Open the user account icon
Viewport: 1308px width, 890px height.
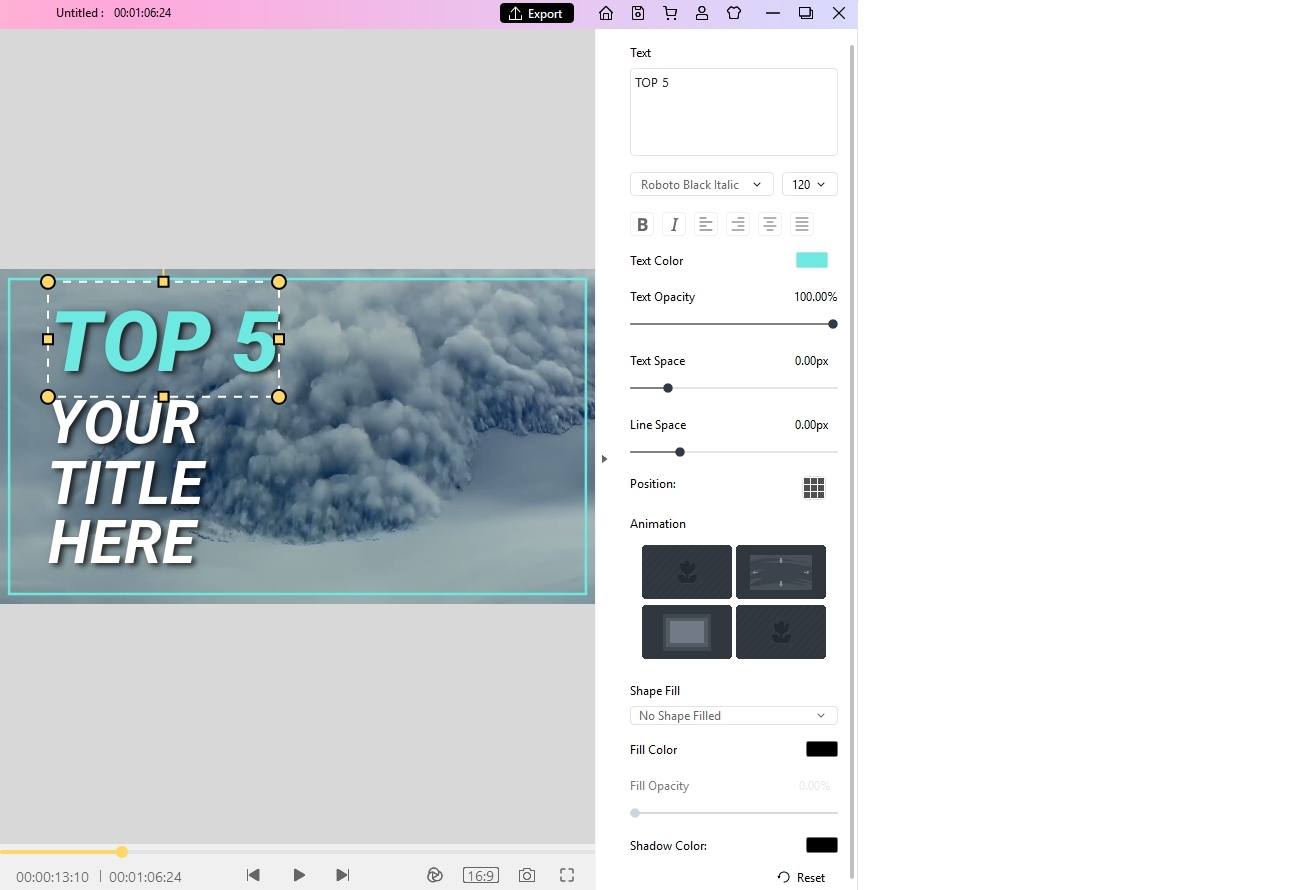(702, 13)
